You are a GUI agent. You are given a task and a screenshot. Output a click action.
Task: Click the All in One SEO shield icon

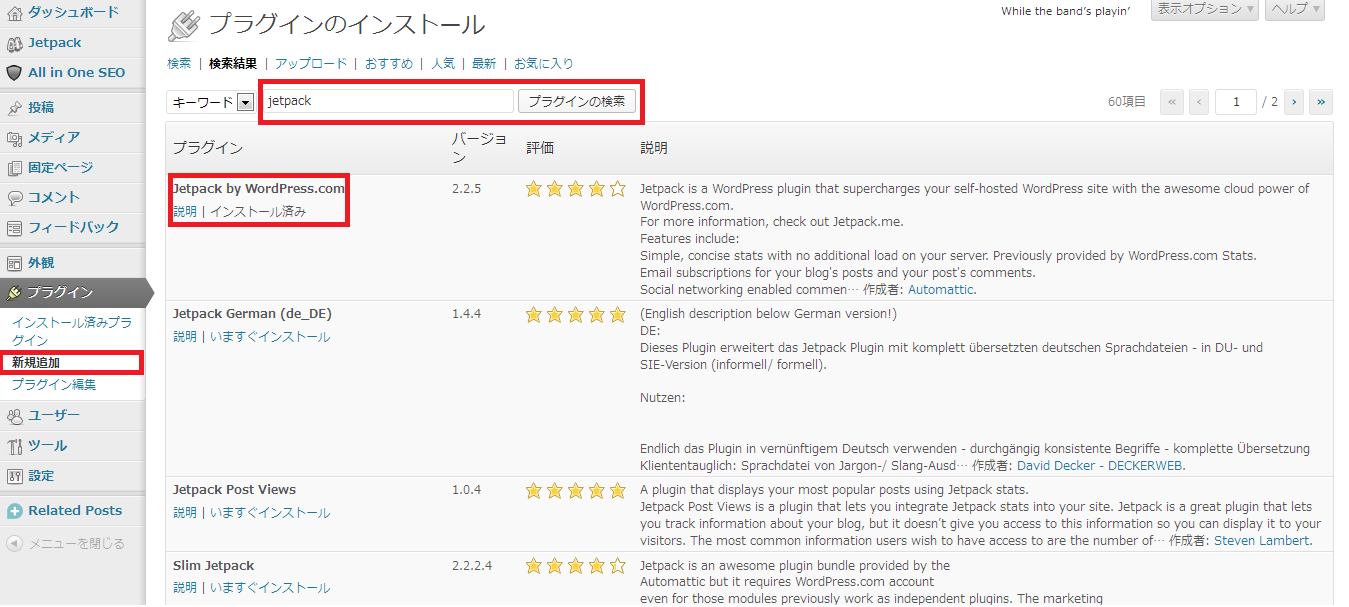14,73
